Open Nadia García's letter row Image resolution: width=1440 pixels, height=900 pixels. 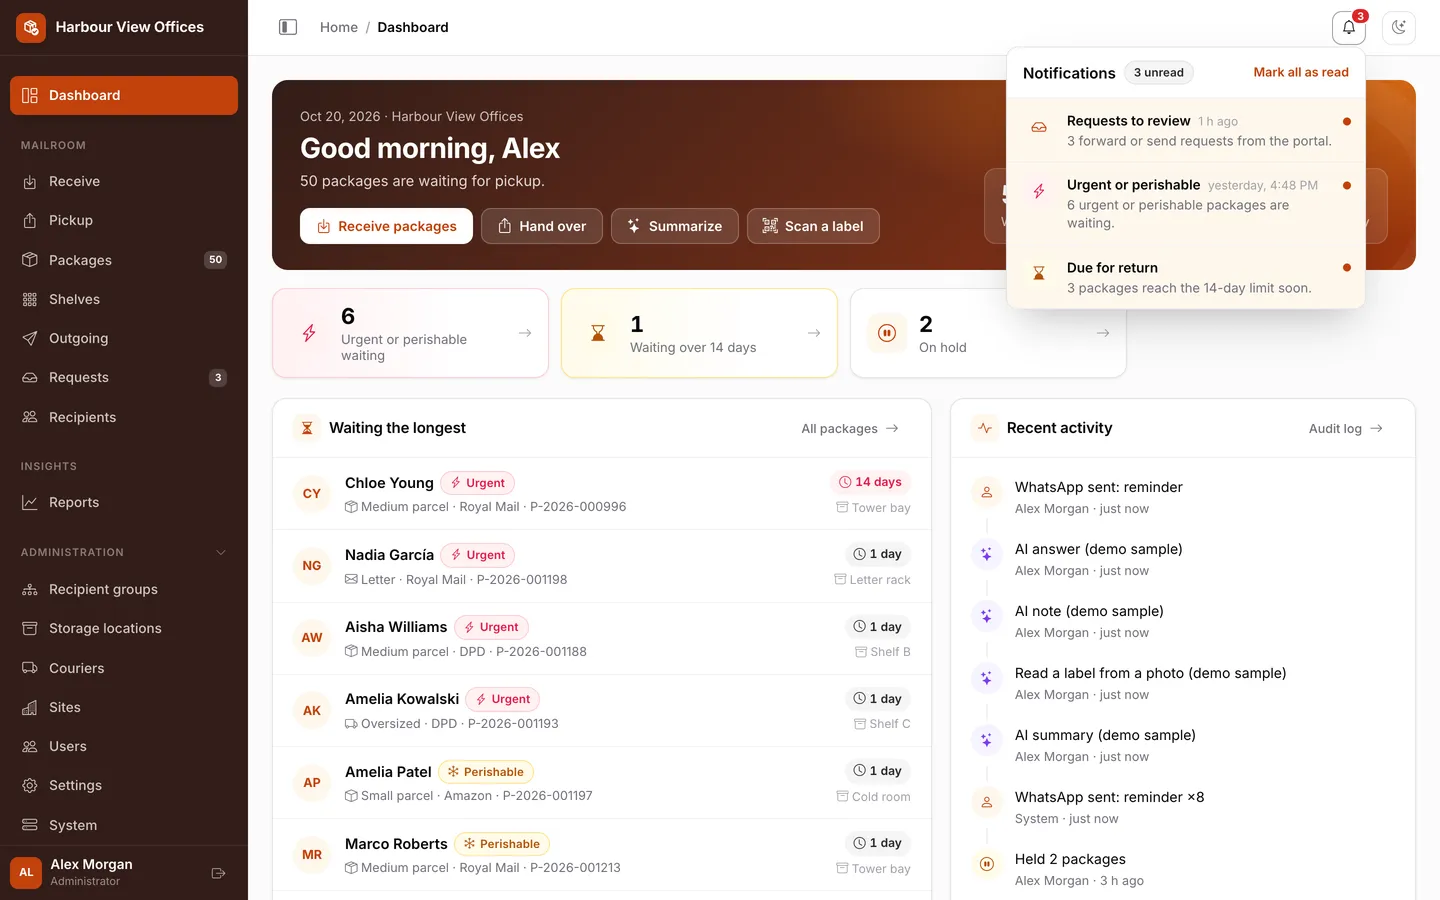click(602, 566)
